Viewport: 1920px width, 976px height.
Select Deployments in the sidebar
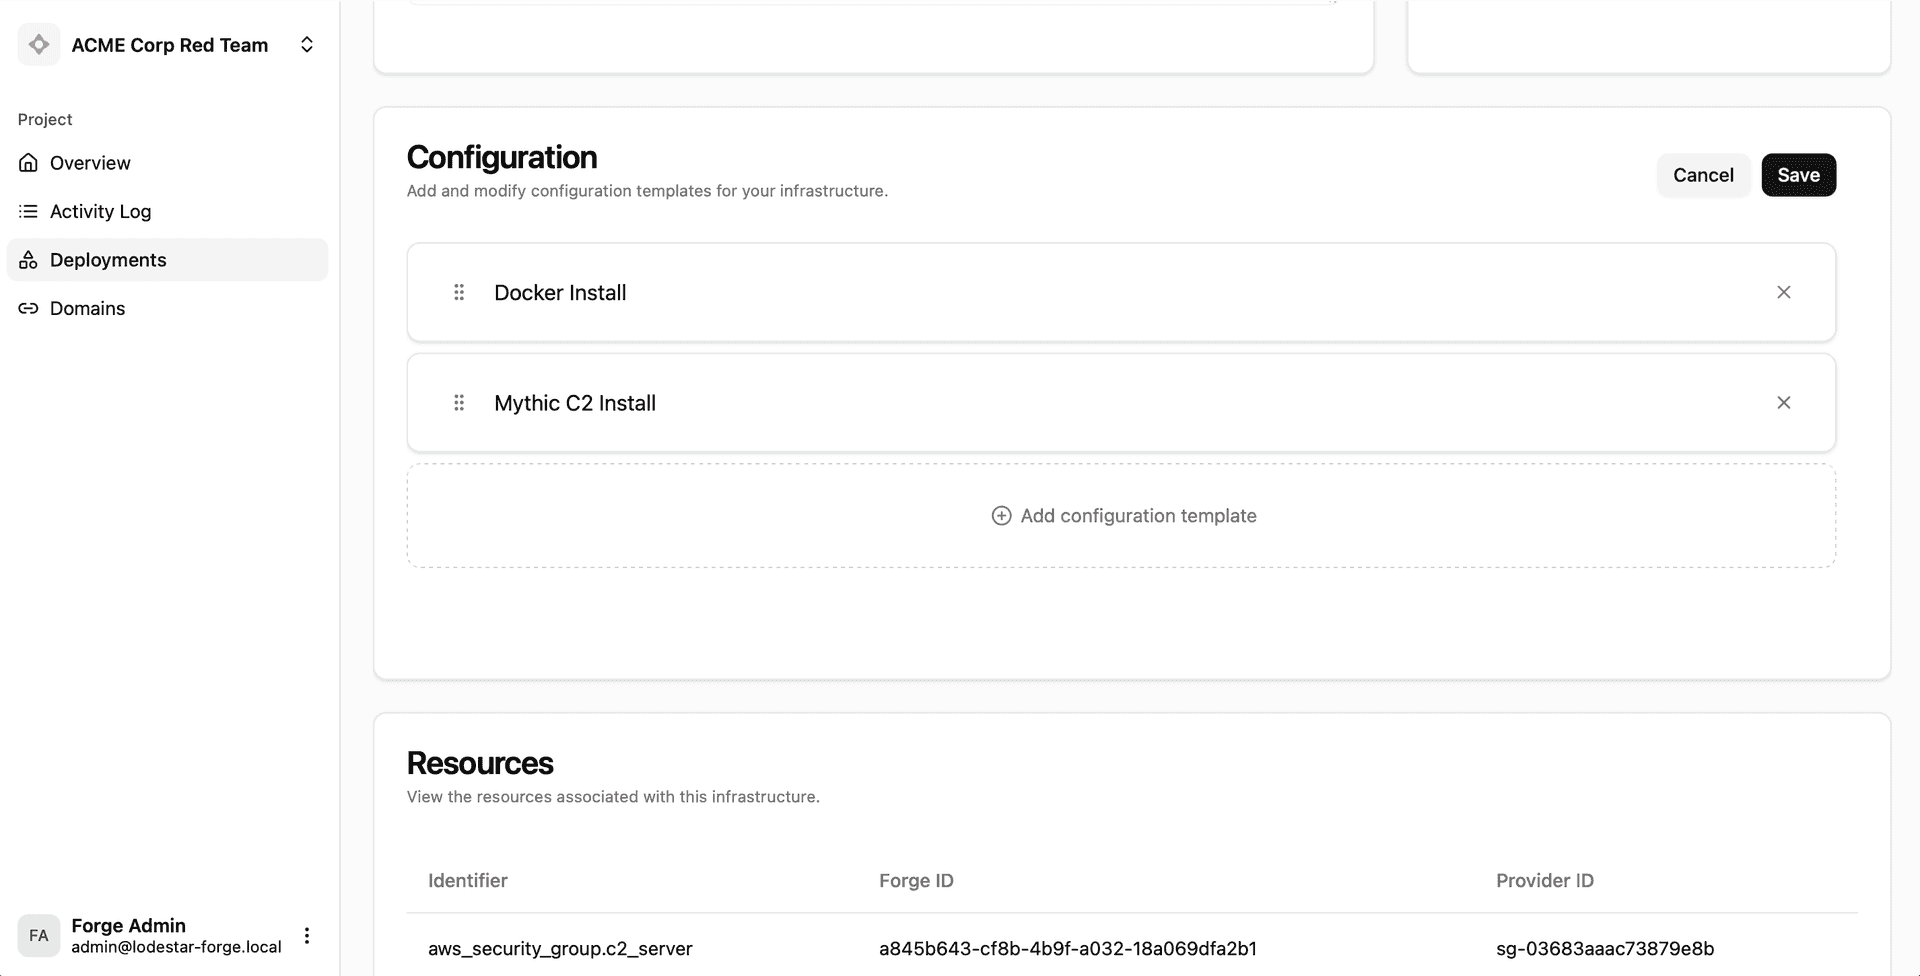pos(108,260)
